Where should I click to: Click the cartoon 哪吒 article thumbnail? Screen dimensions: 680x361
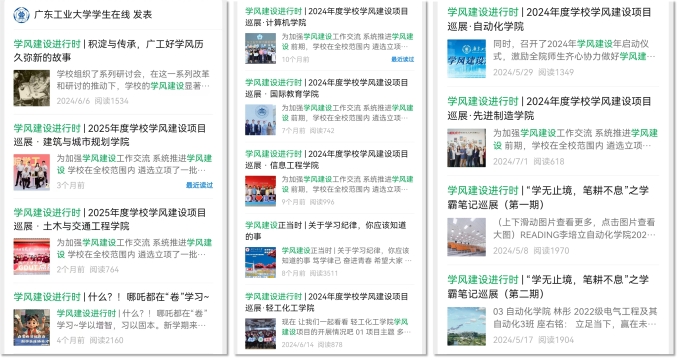pyautogui.click(x=32, y=327)
